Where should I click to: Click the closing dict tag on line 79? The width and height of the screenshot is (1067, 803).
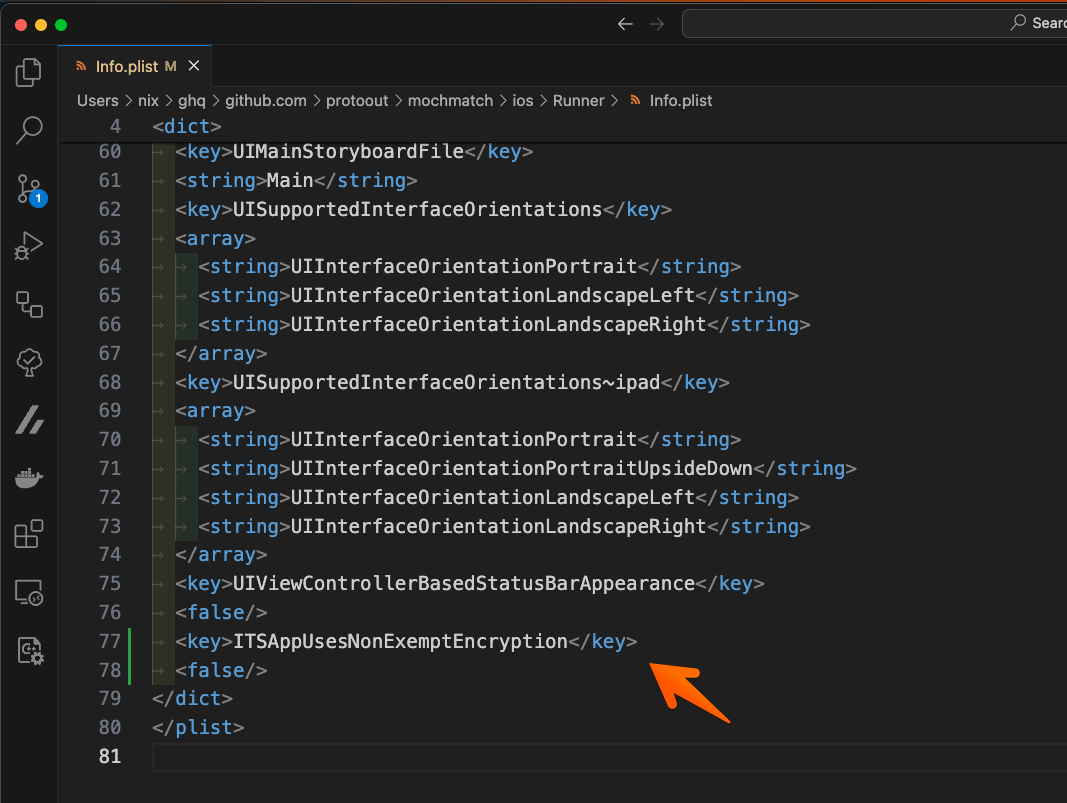pyautogui.click(x=193, y=698)
